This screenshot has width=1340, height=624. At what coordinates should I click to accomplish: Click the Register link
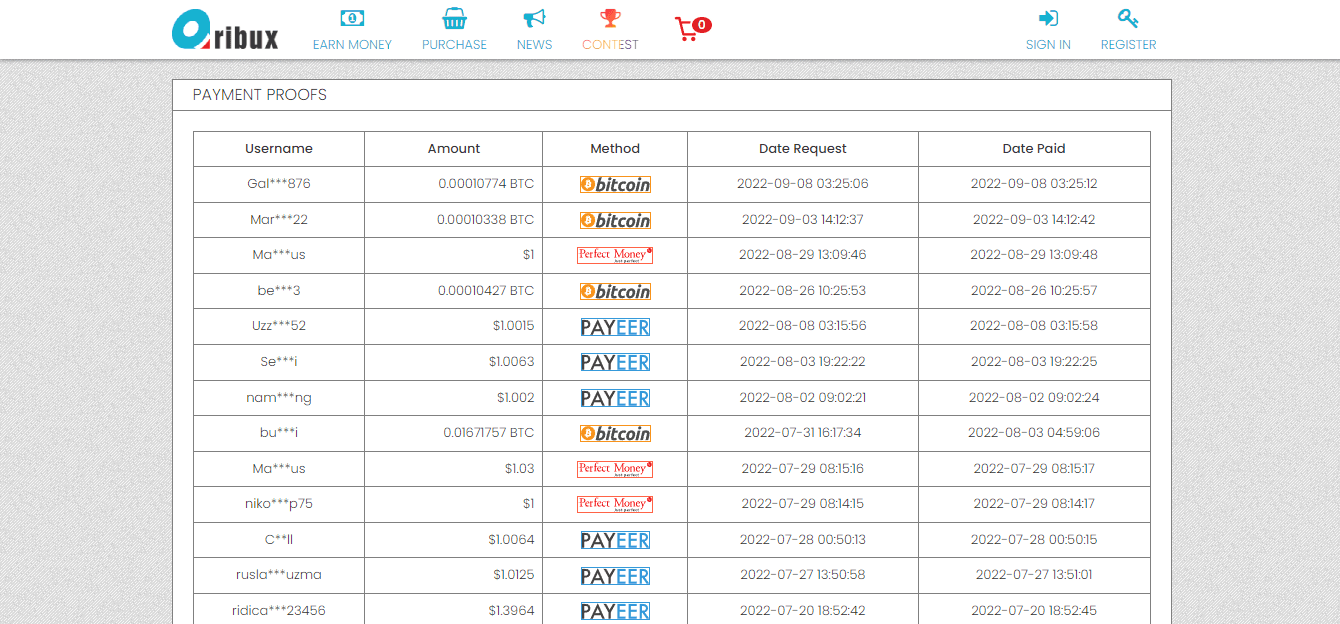(x=1128, y=30)
